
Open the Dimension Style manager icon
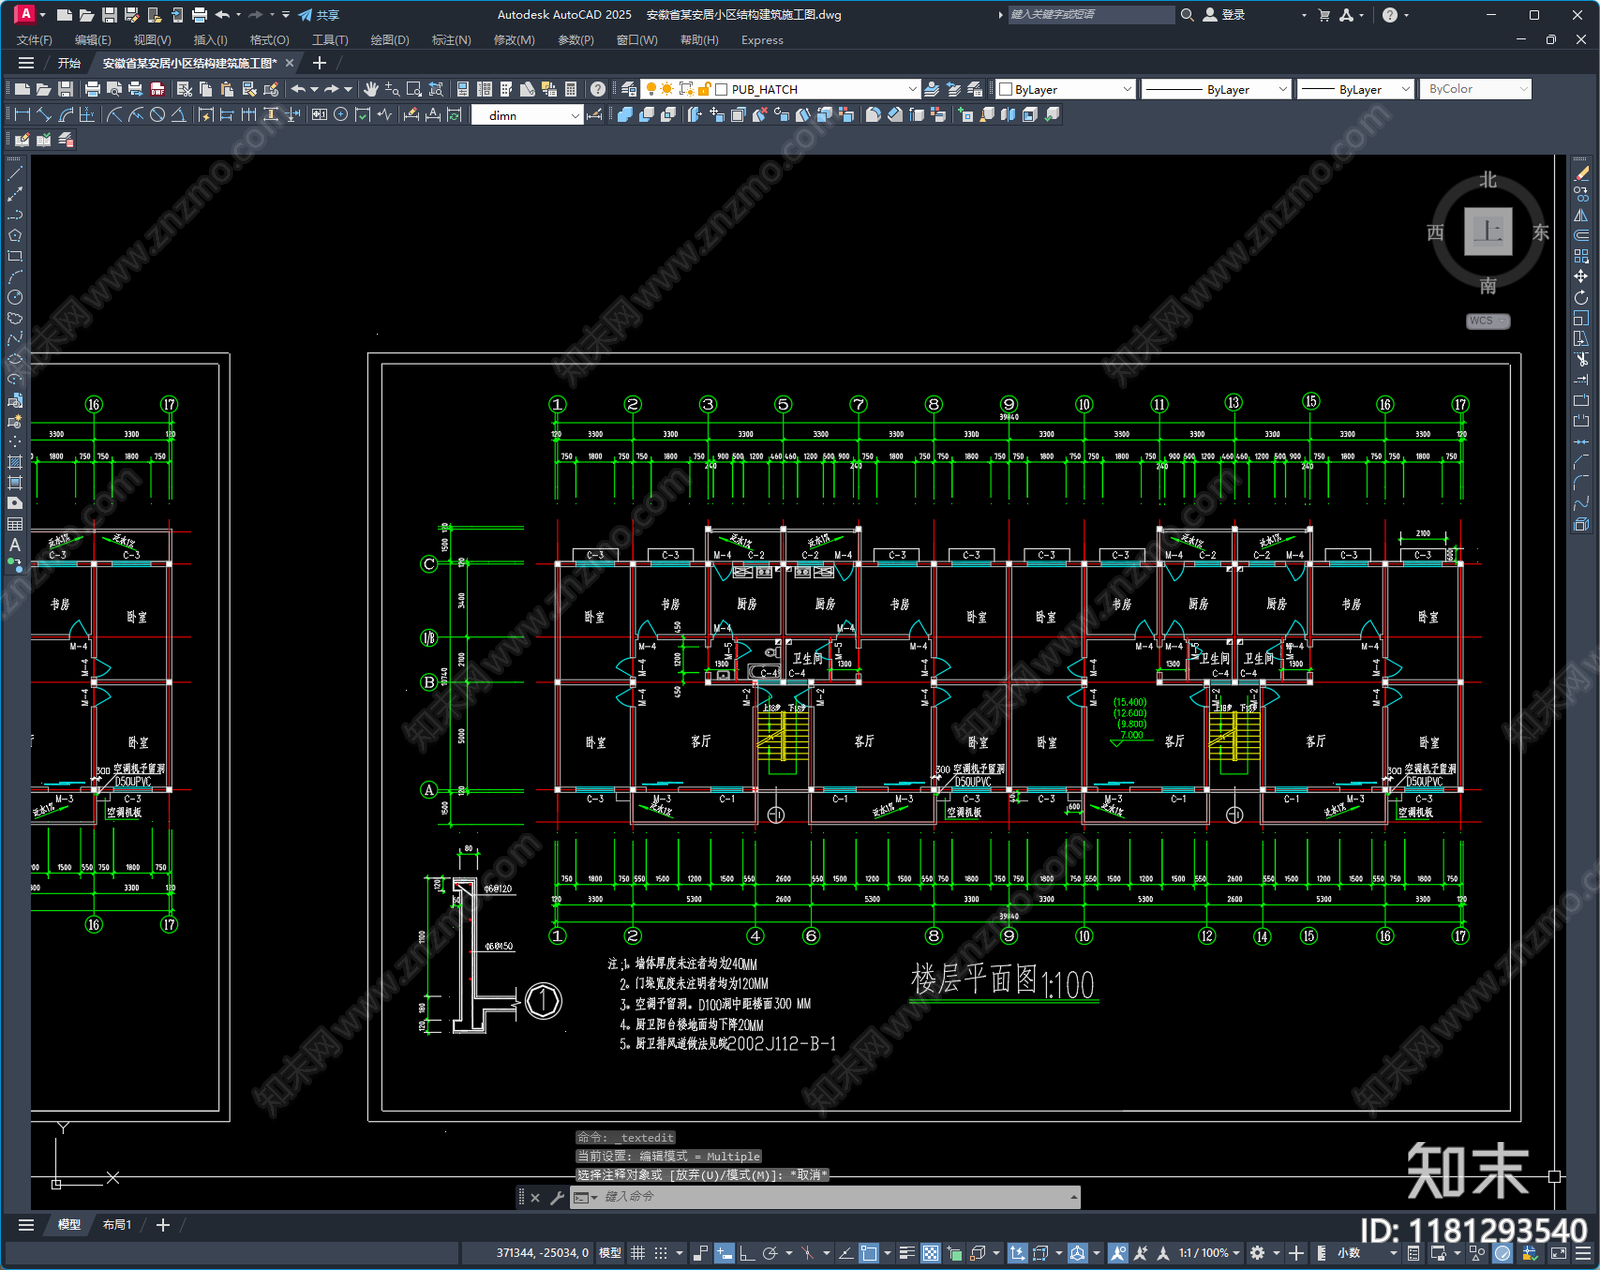click(595, 115)
